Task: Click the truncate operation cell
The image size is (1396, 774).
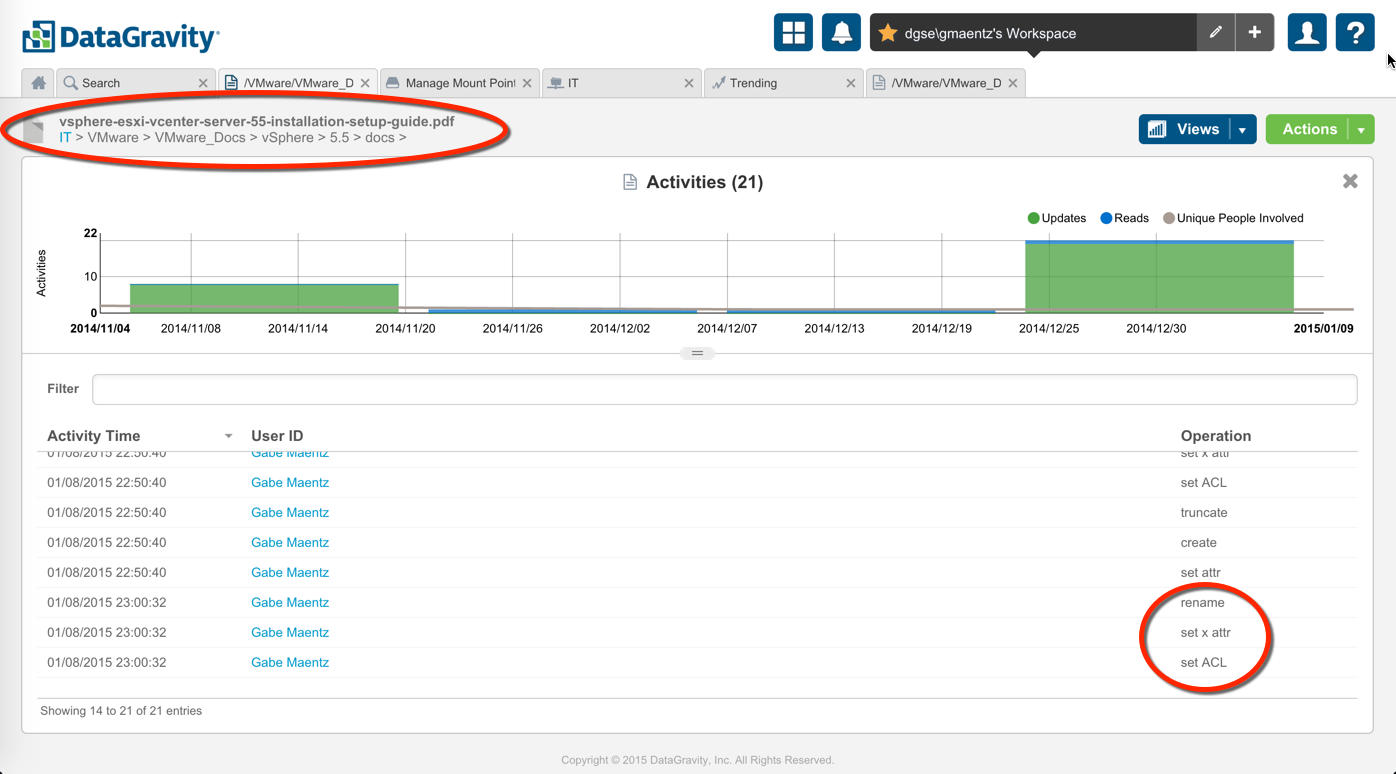Action: (1204, 512)
